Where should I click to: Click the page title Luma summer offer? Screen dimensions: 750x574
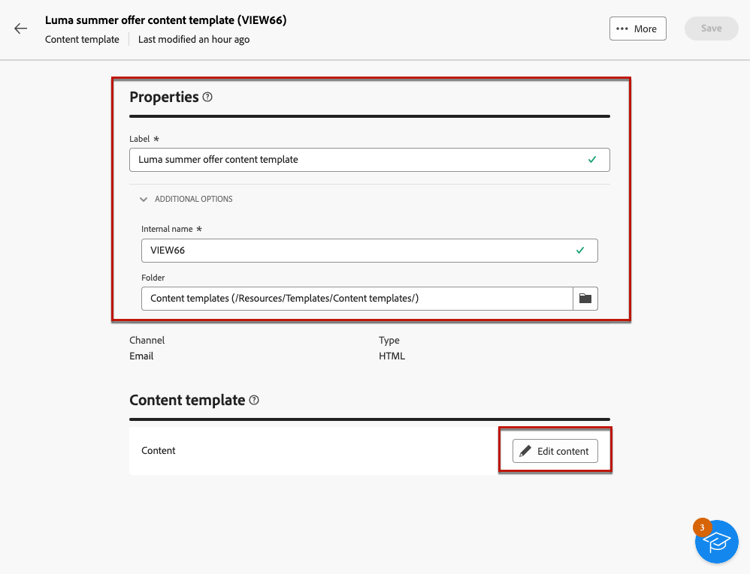coord(166,20)
